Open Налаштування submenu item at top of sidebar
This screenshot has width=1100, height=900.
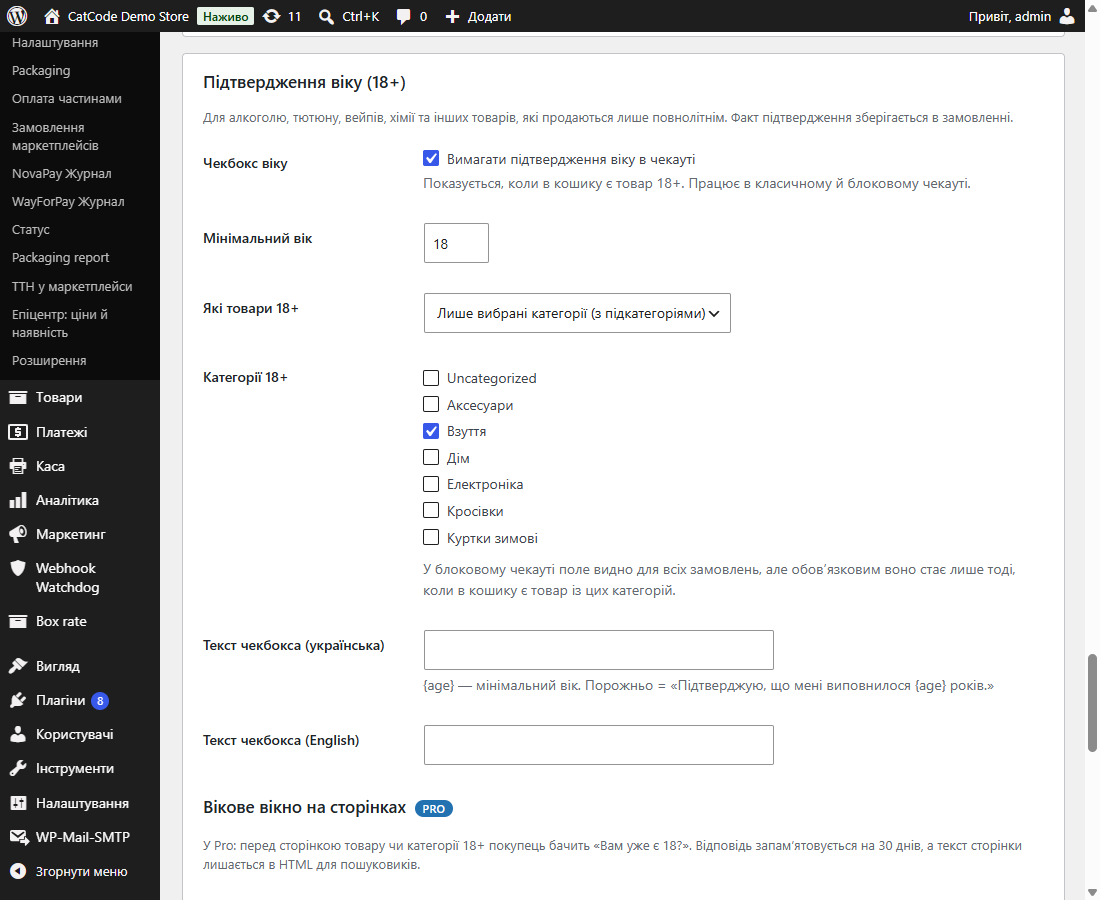(x=55, y=43)
